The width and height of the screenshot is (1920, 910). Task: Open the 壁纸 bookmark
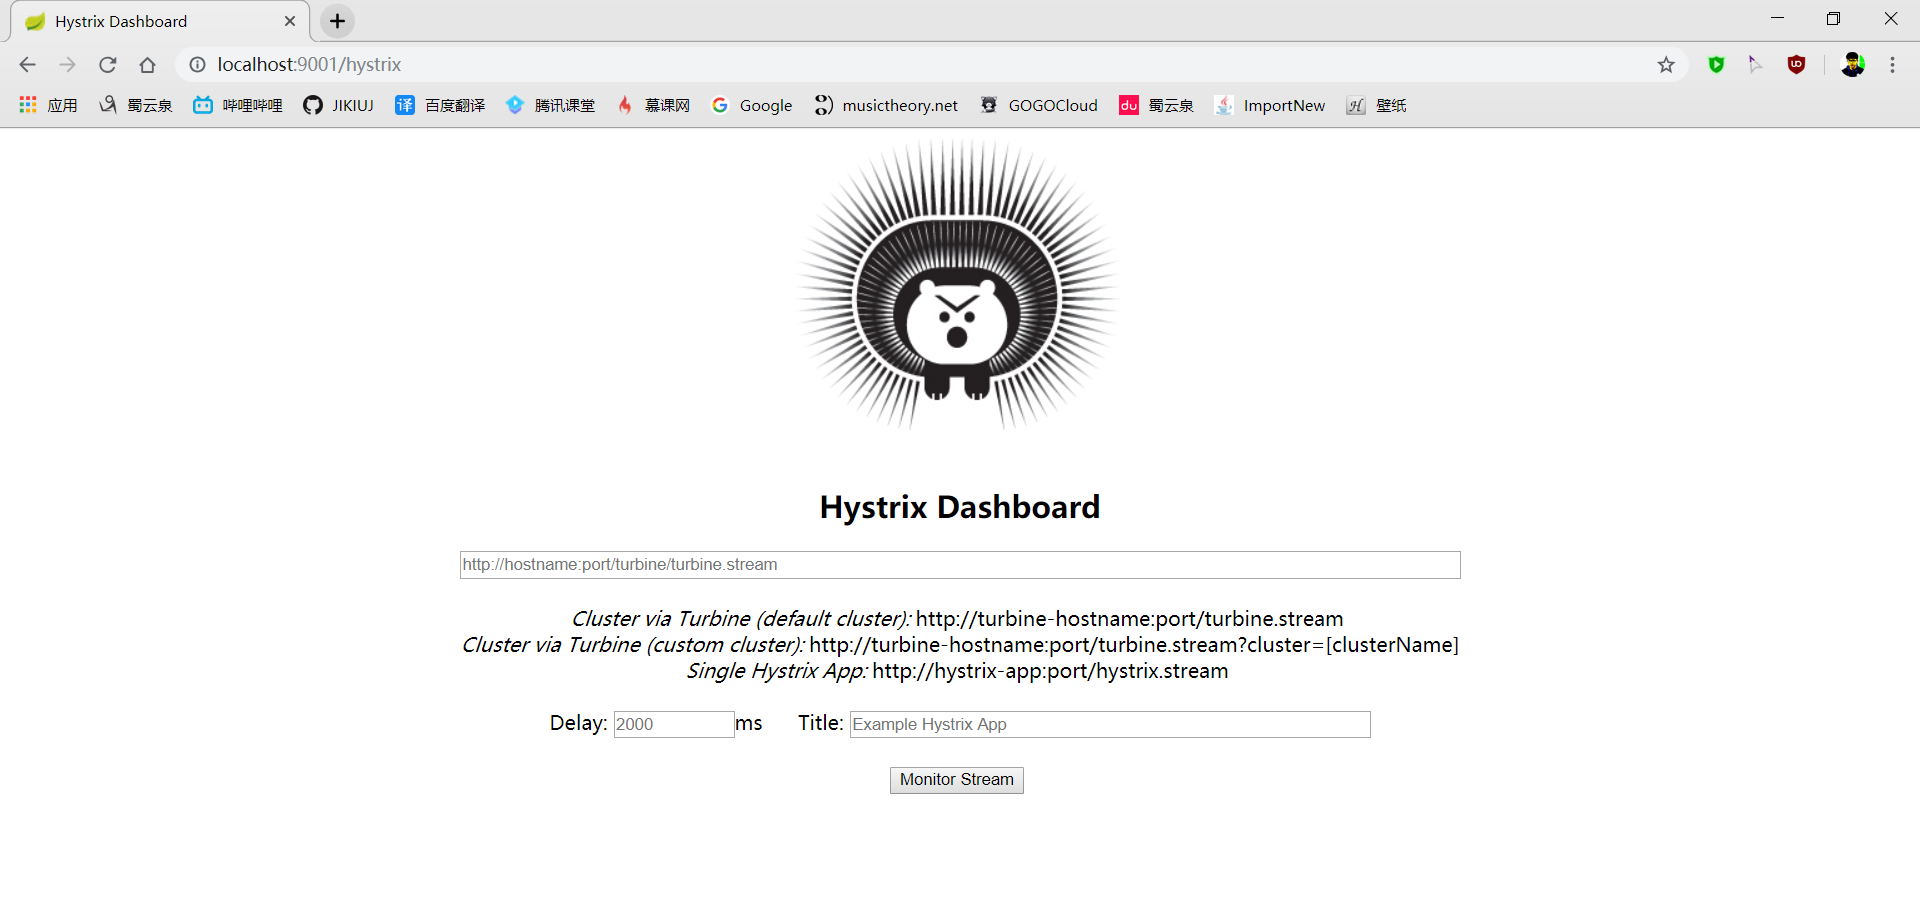pos(1377,105)
